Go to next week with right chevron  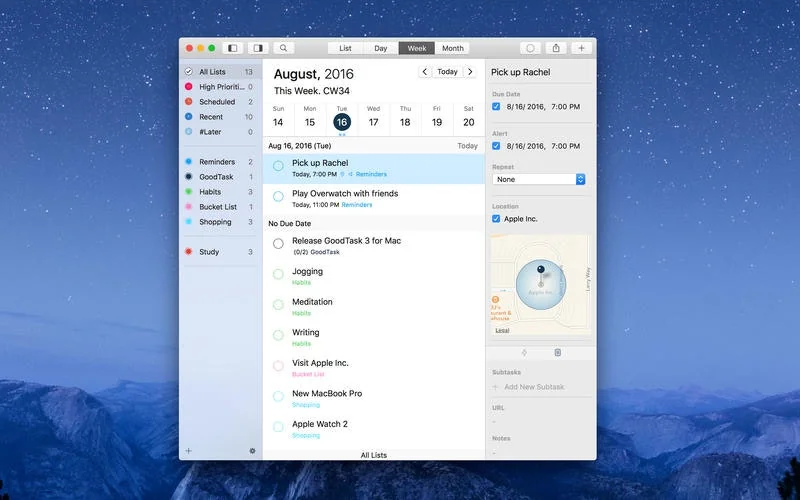tap(470, 72)
